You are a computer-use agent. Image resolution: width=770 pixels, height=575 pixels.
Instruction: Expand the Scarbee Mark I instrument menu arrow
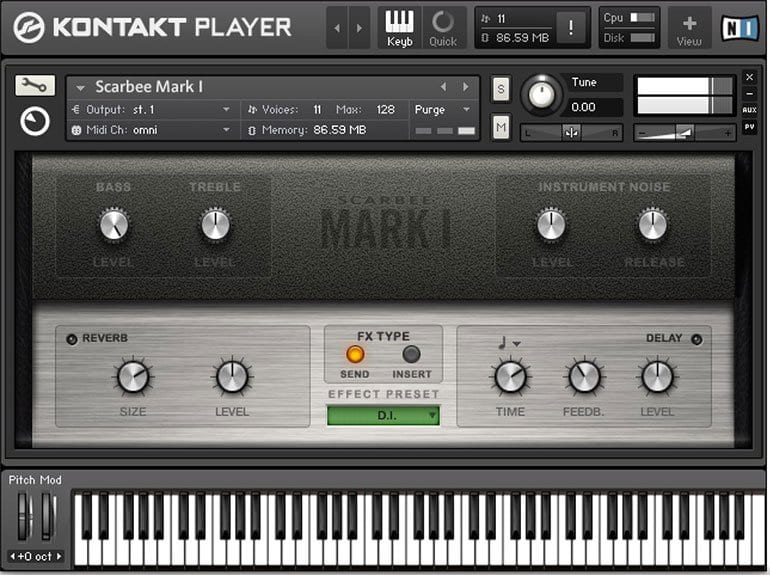pyautogui.click(x=80, y=88)
